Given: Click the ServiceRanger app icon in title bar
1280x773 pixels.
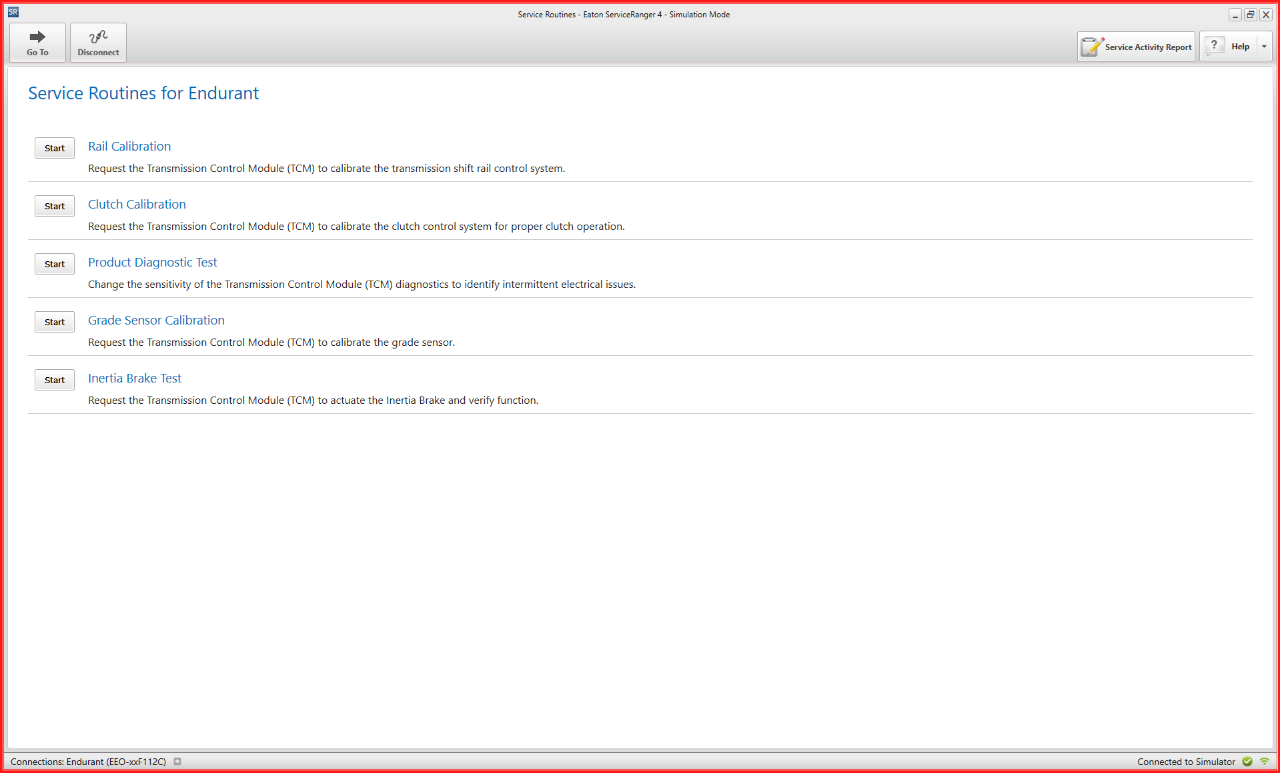Looking at the screenshot, I should coord(13,13).
